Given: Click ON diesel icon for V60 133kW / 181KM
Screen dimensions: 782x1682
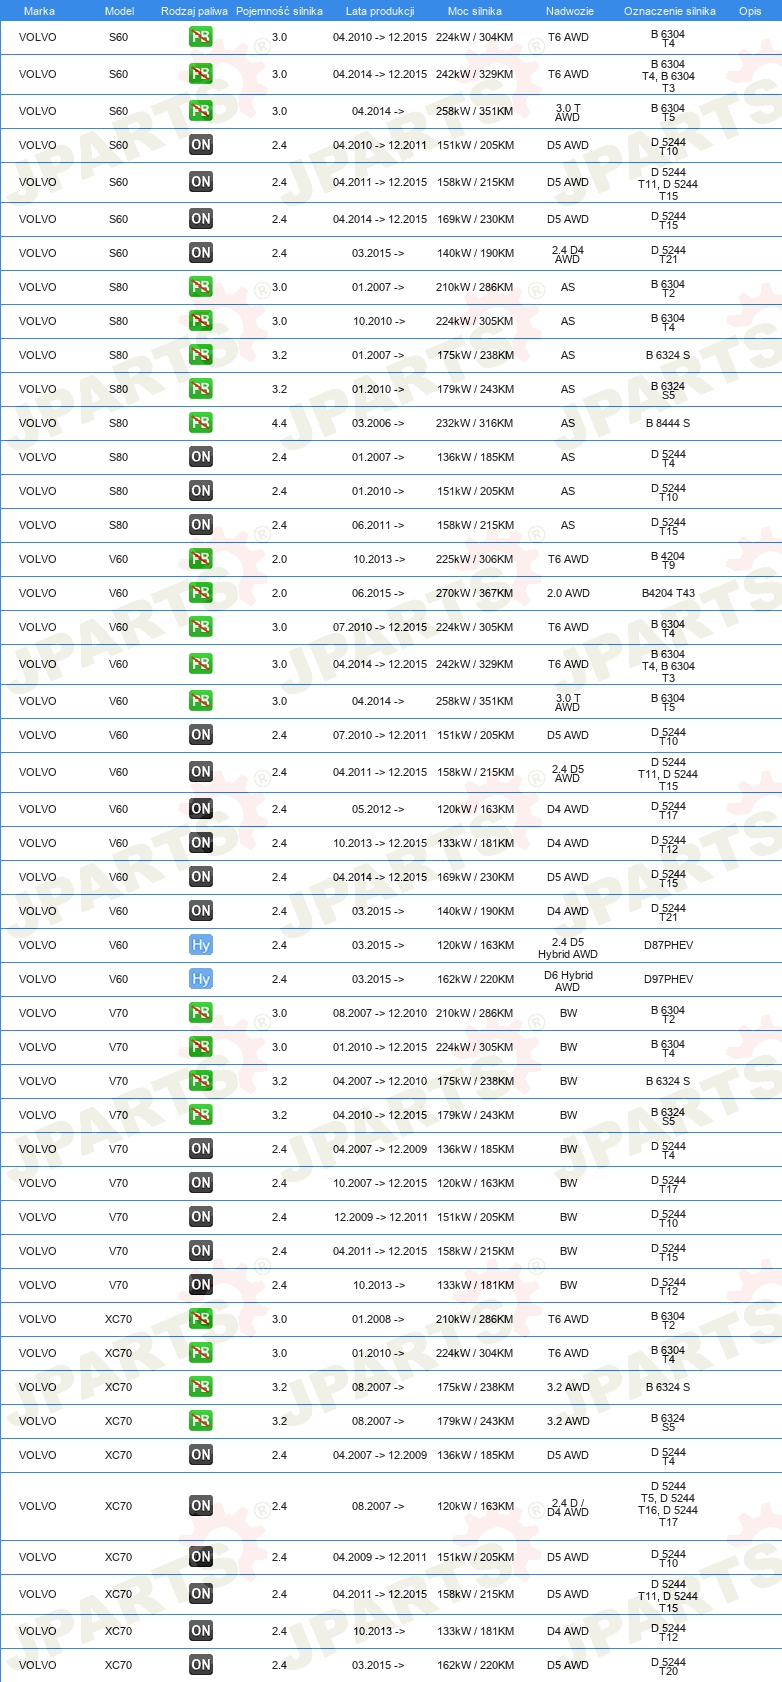Looking at the screenshot, I should [201, 843].
